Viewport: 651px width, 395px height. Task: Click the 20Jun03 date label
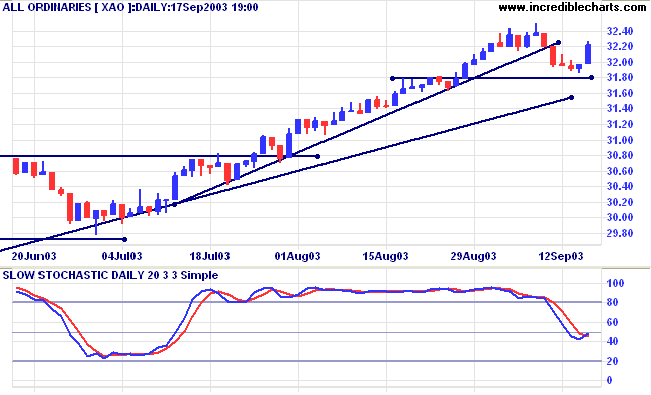[x=34, y=256]
